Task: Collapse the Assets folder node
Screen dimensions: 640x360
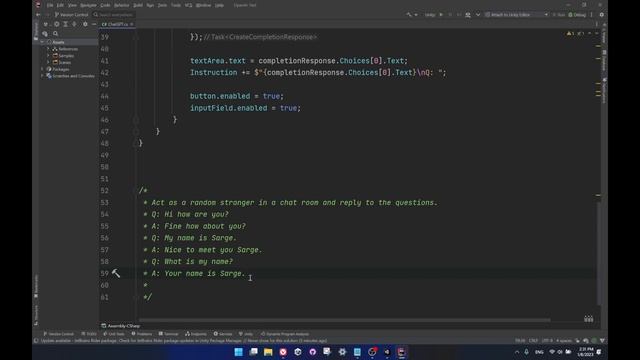Action: pos(42,42)
